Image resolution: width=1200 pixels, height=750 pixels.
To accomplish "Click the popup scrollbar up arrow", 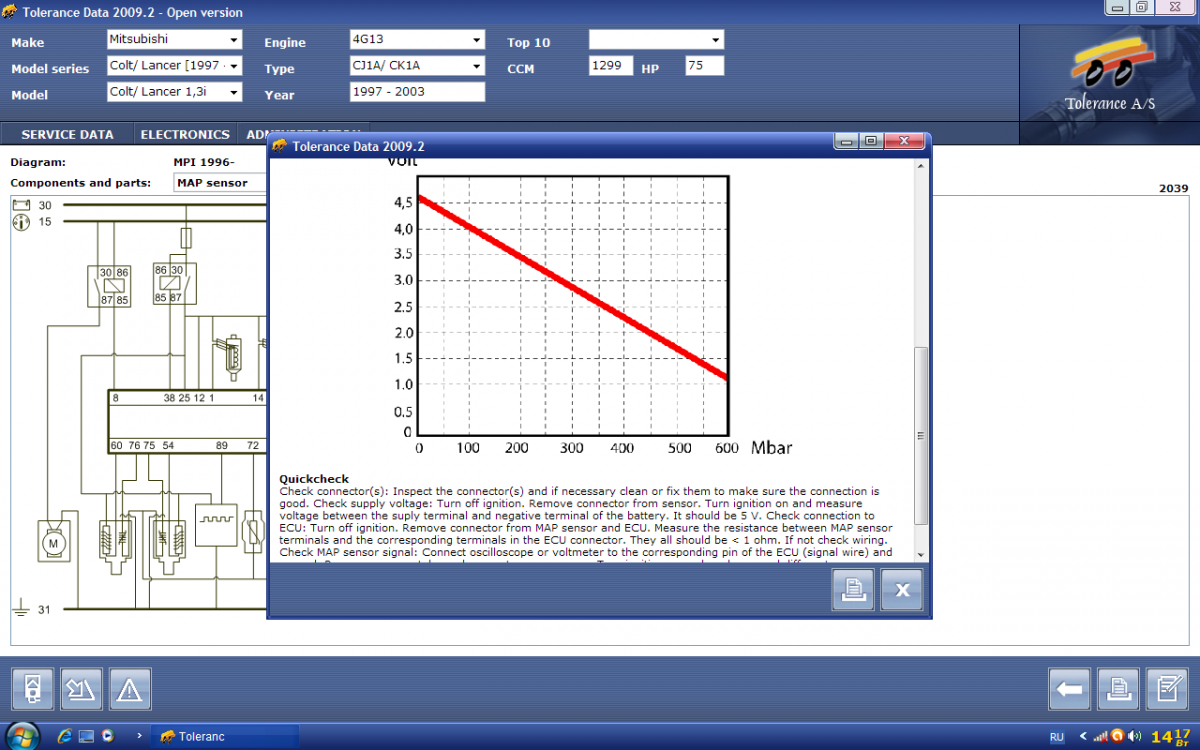I will click(x=922, y=165).
